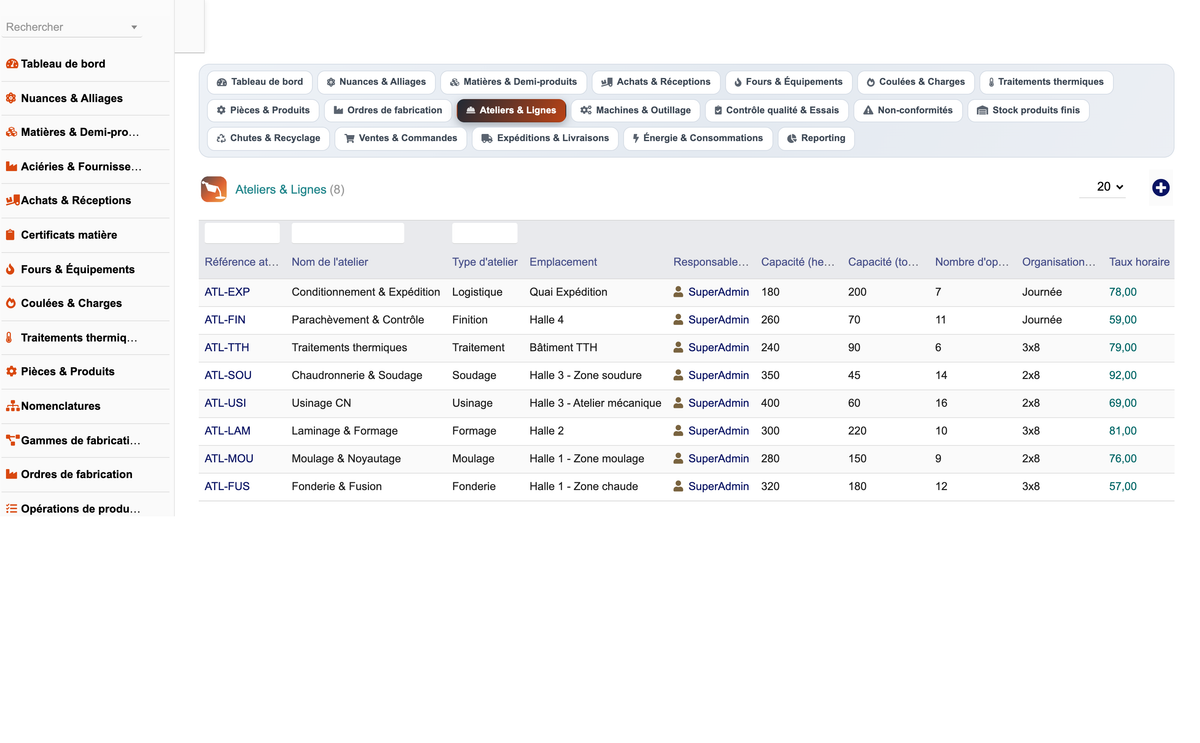1200x743 pixels.
Task: Click the Tableau de bord sidebar icon
Action: coord(12,64)
